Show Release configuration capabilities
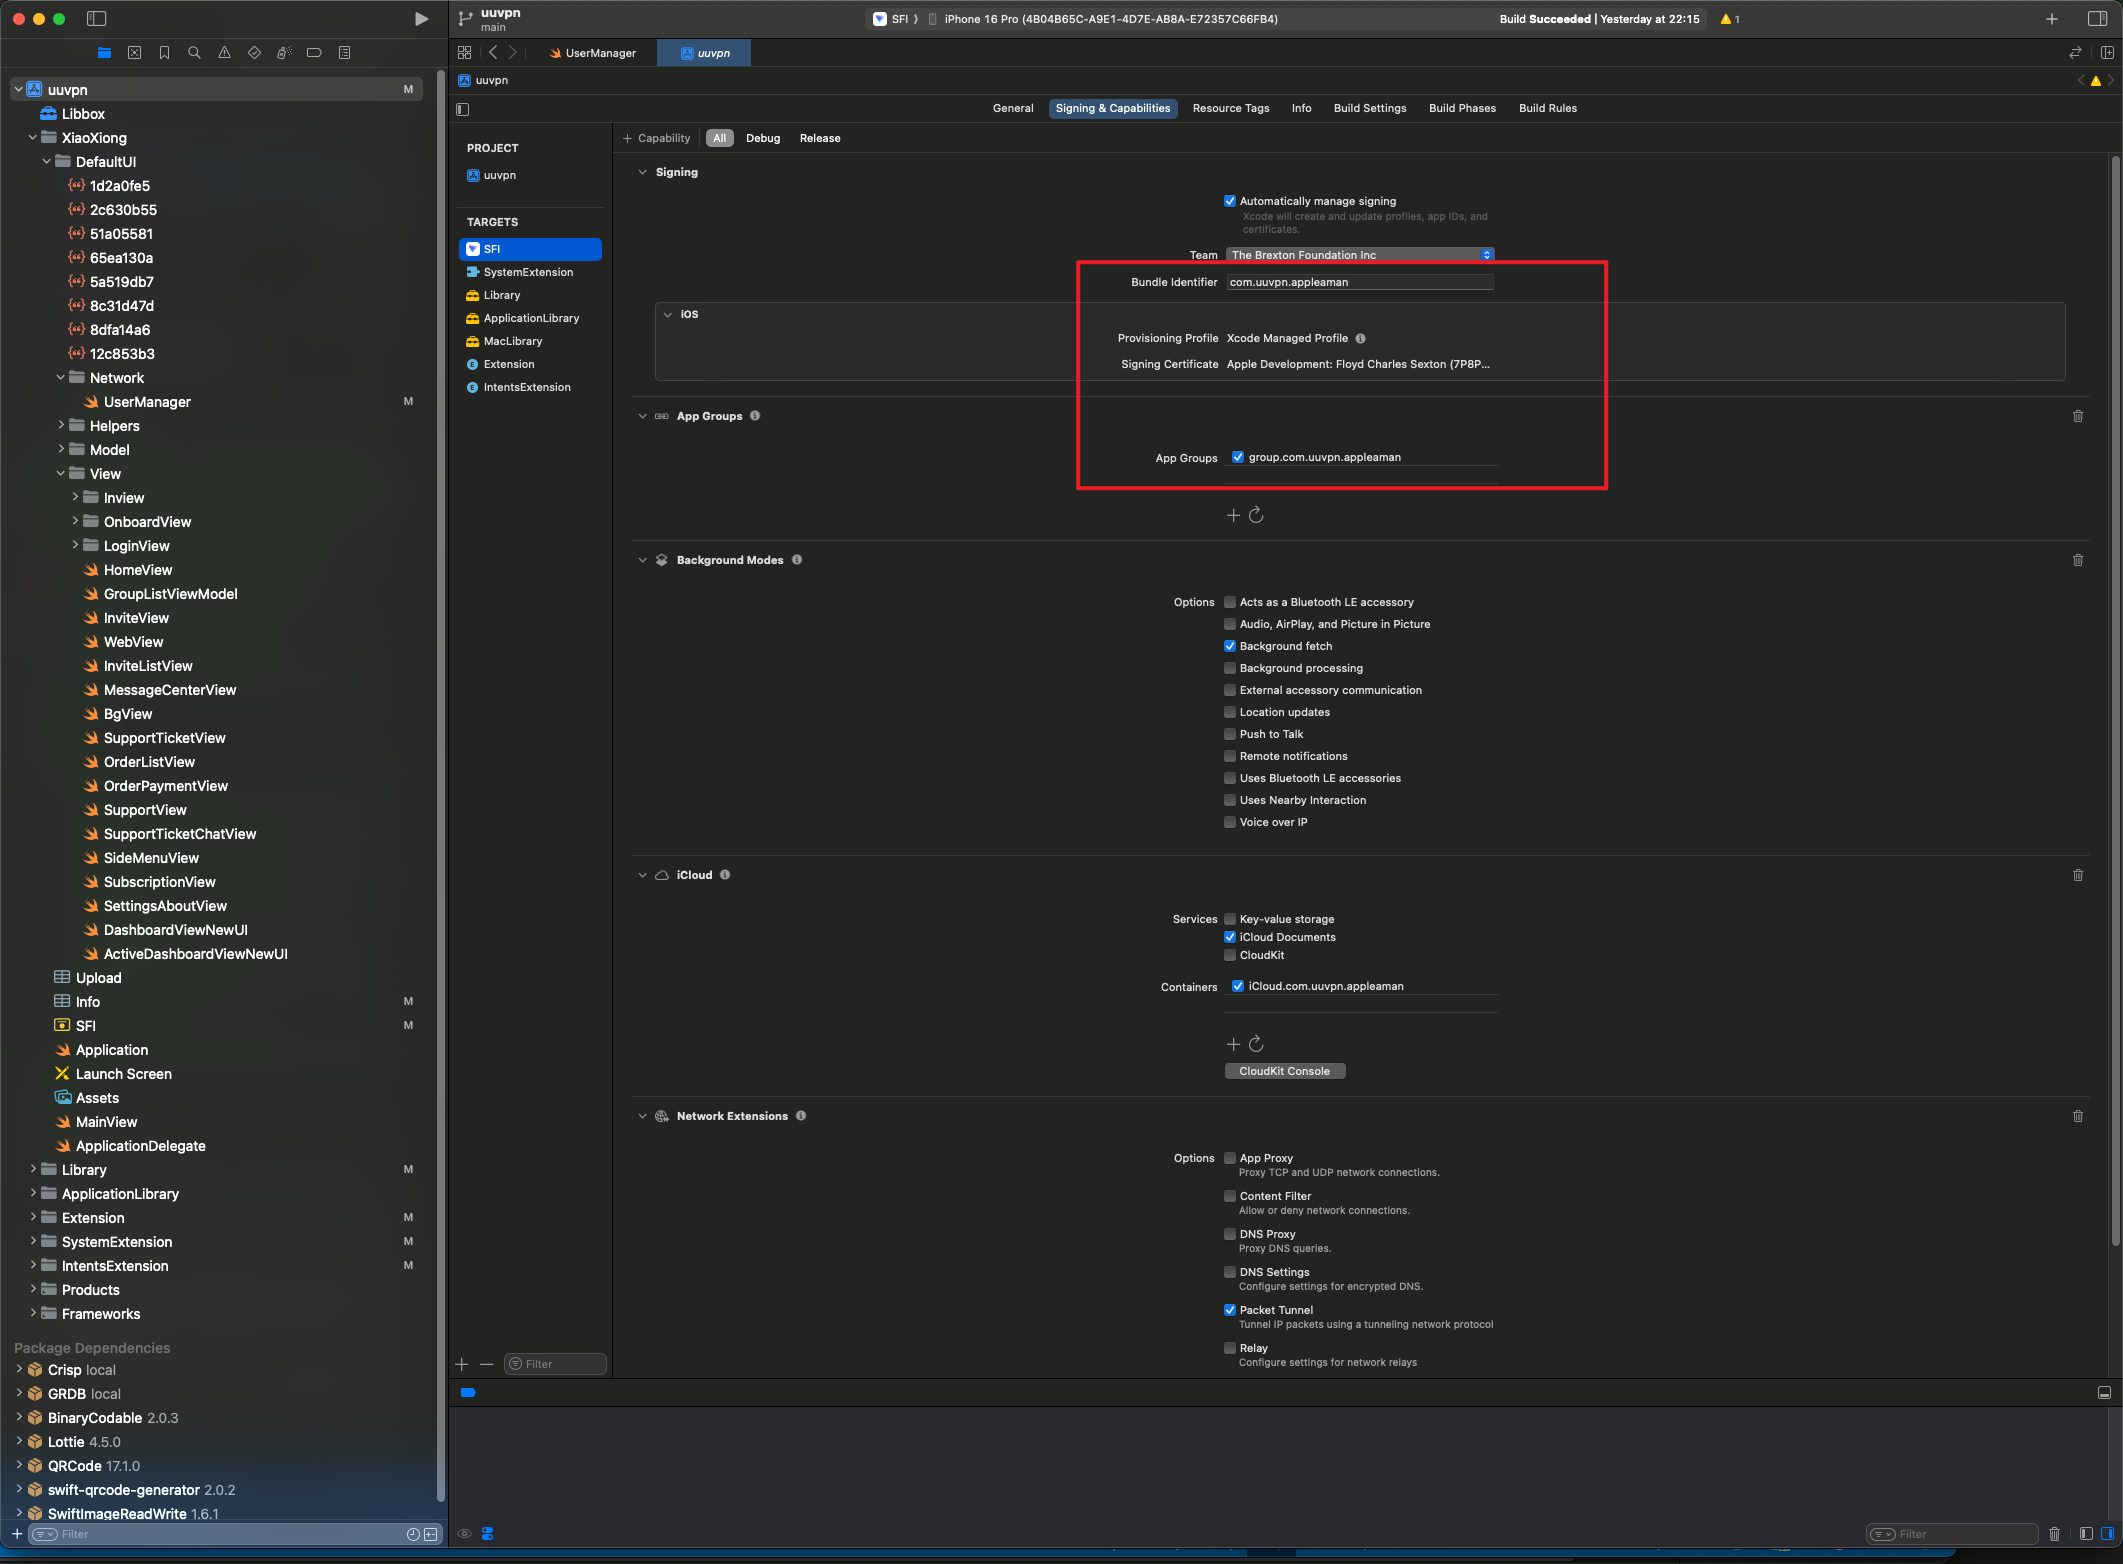The width and height of the screenshot is (2123, 1564). pyautogui.click(x=820, y=138)
